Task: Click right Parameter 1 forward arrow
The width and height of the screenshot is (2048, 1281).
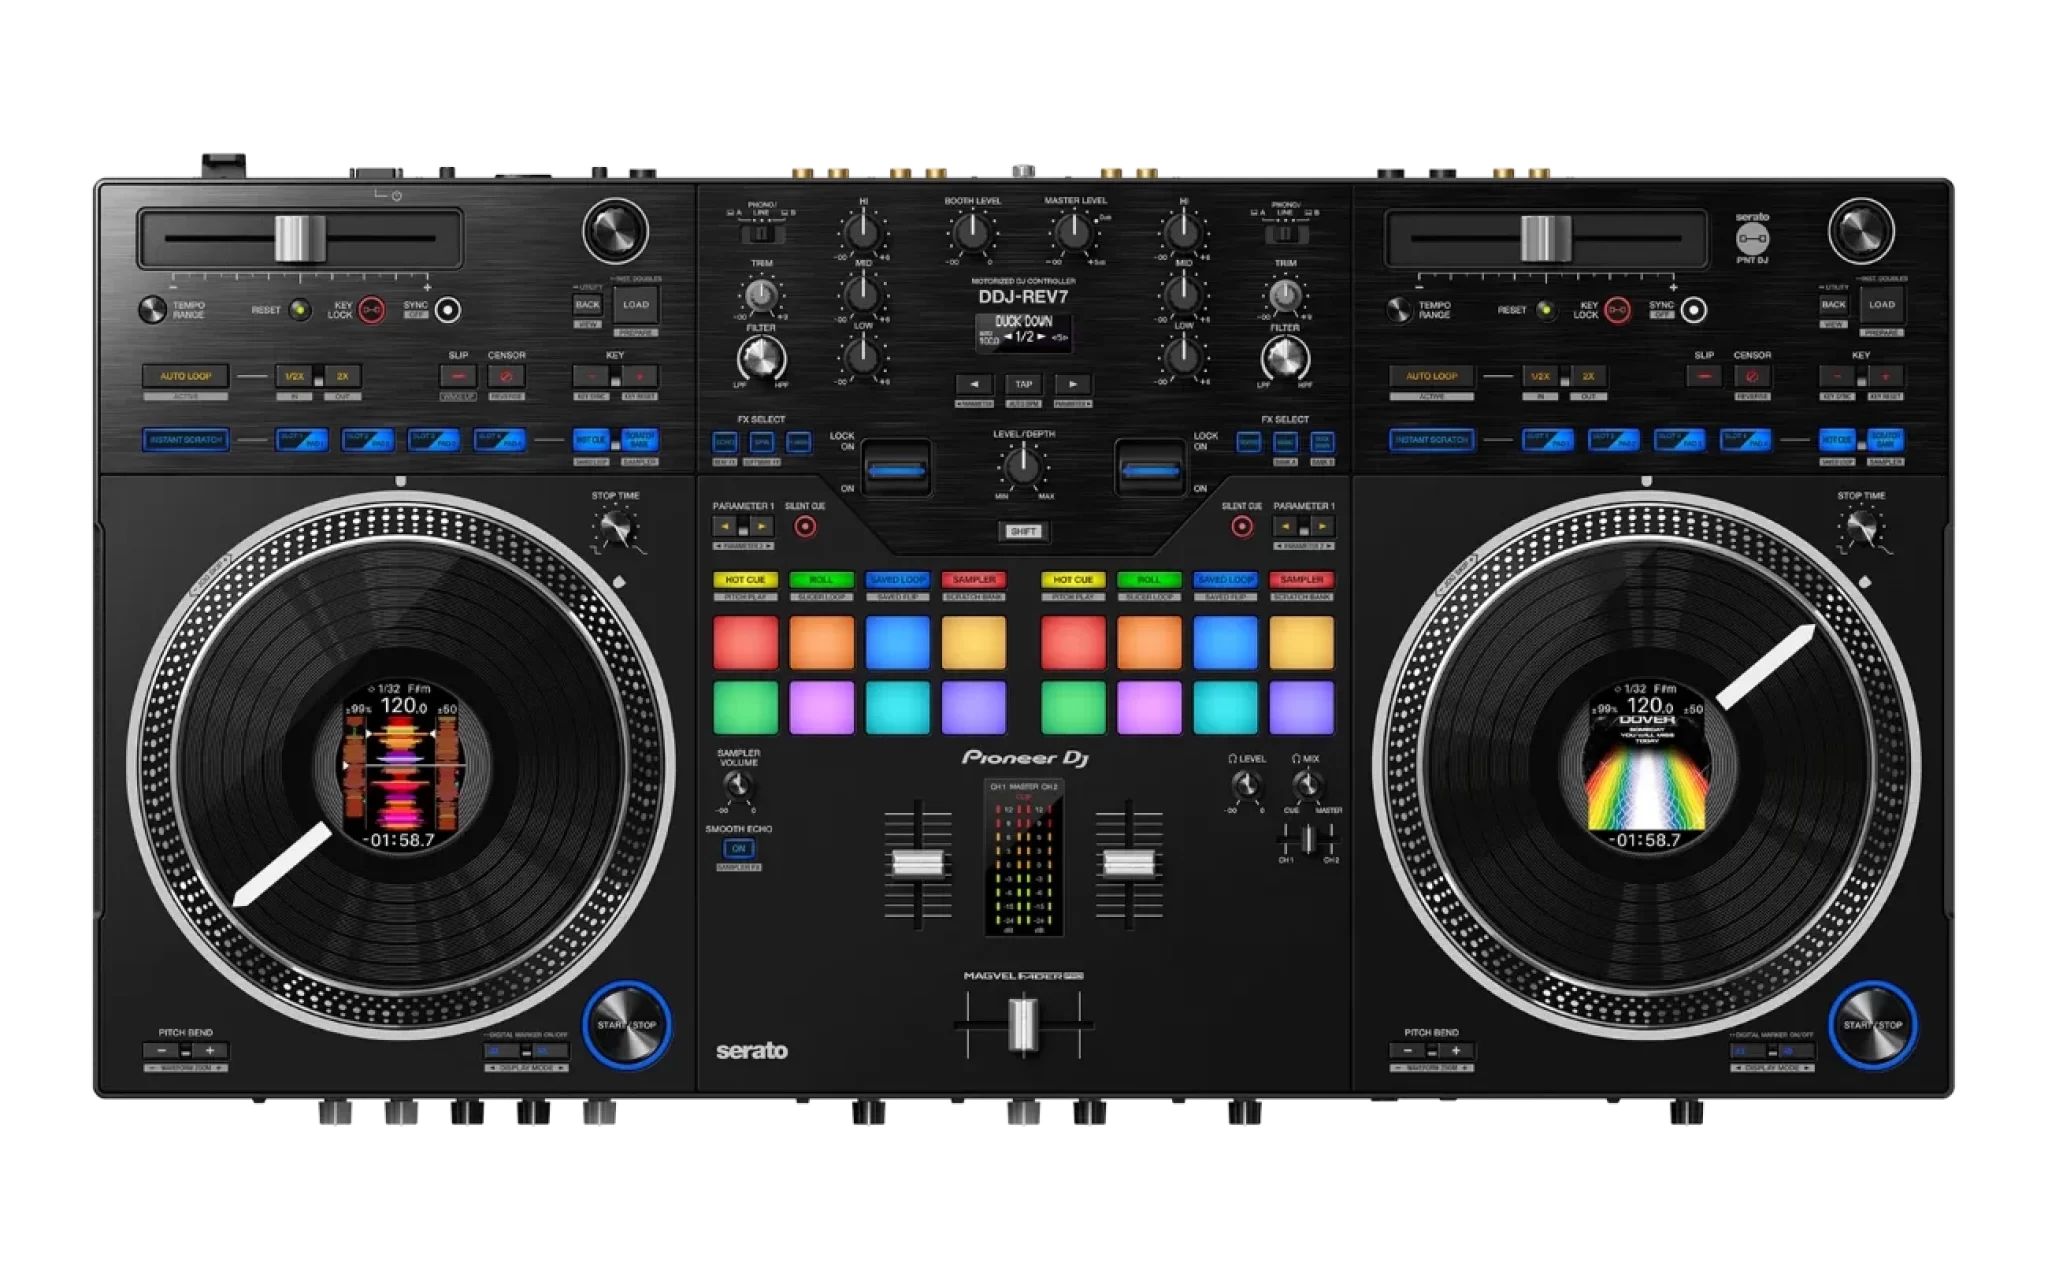Action: point(1322,526)
